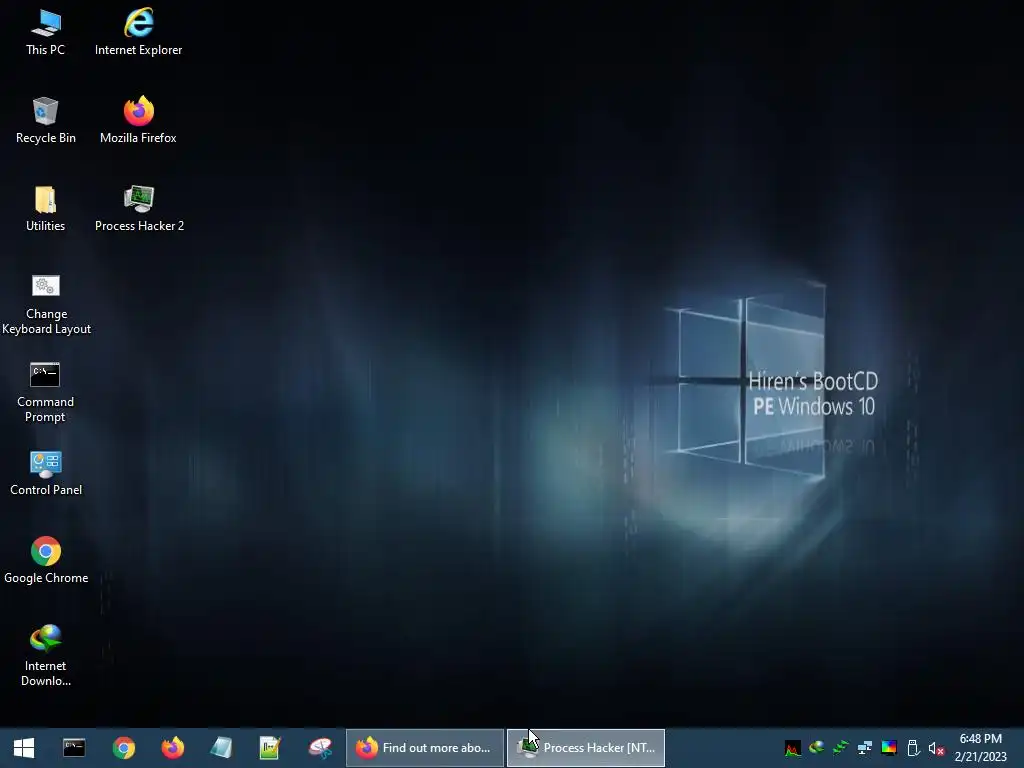Click Internet Download Manager tray icon
The width and height of the screenshot is (1024, 768).
pos(816,748)
